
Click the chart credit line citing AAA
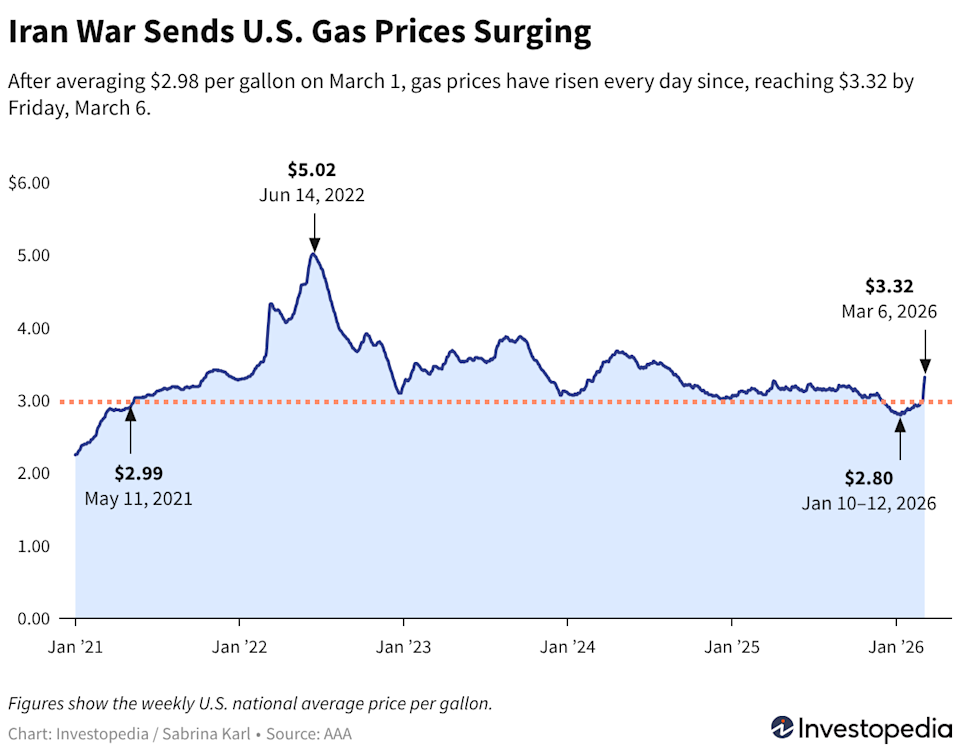click(x=180, y=733)
